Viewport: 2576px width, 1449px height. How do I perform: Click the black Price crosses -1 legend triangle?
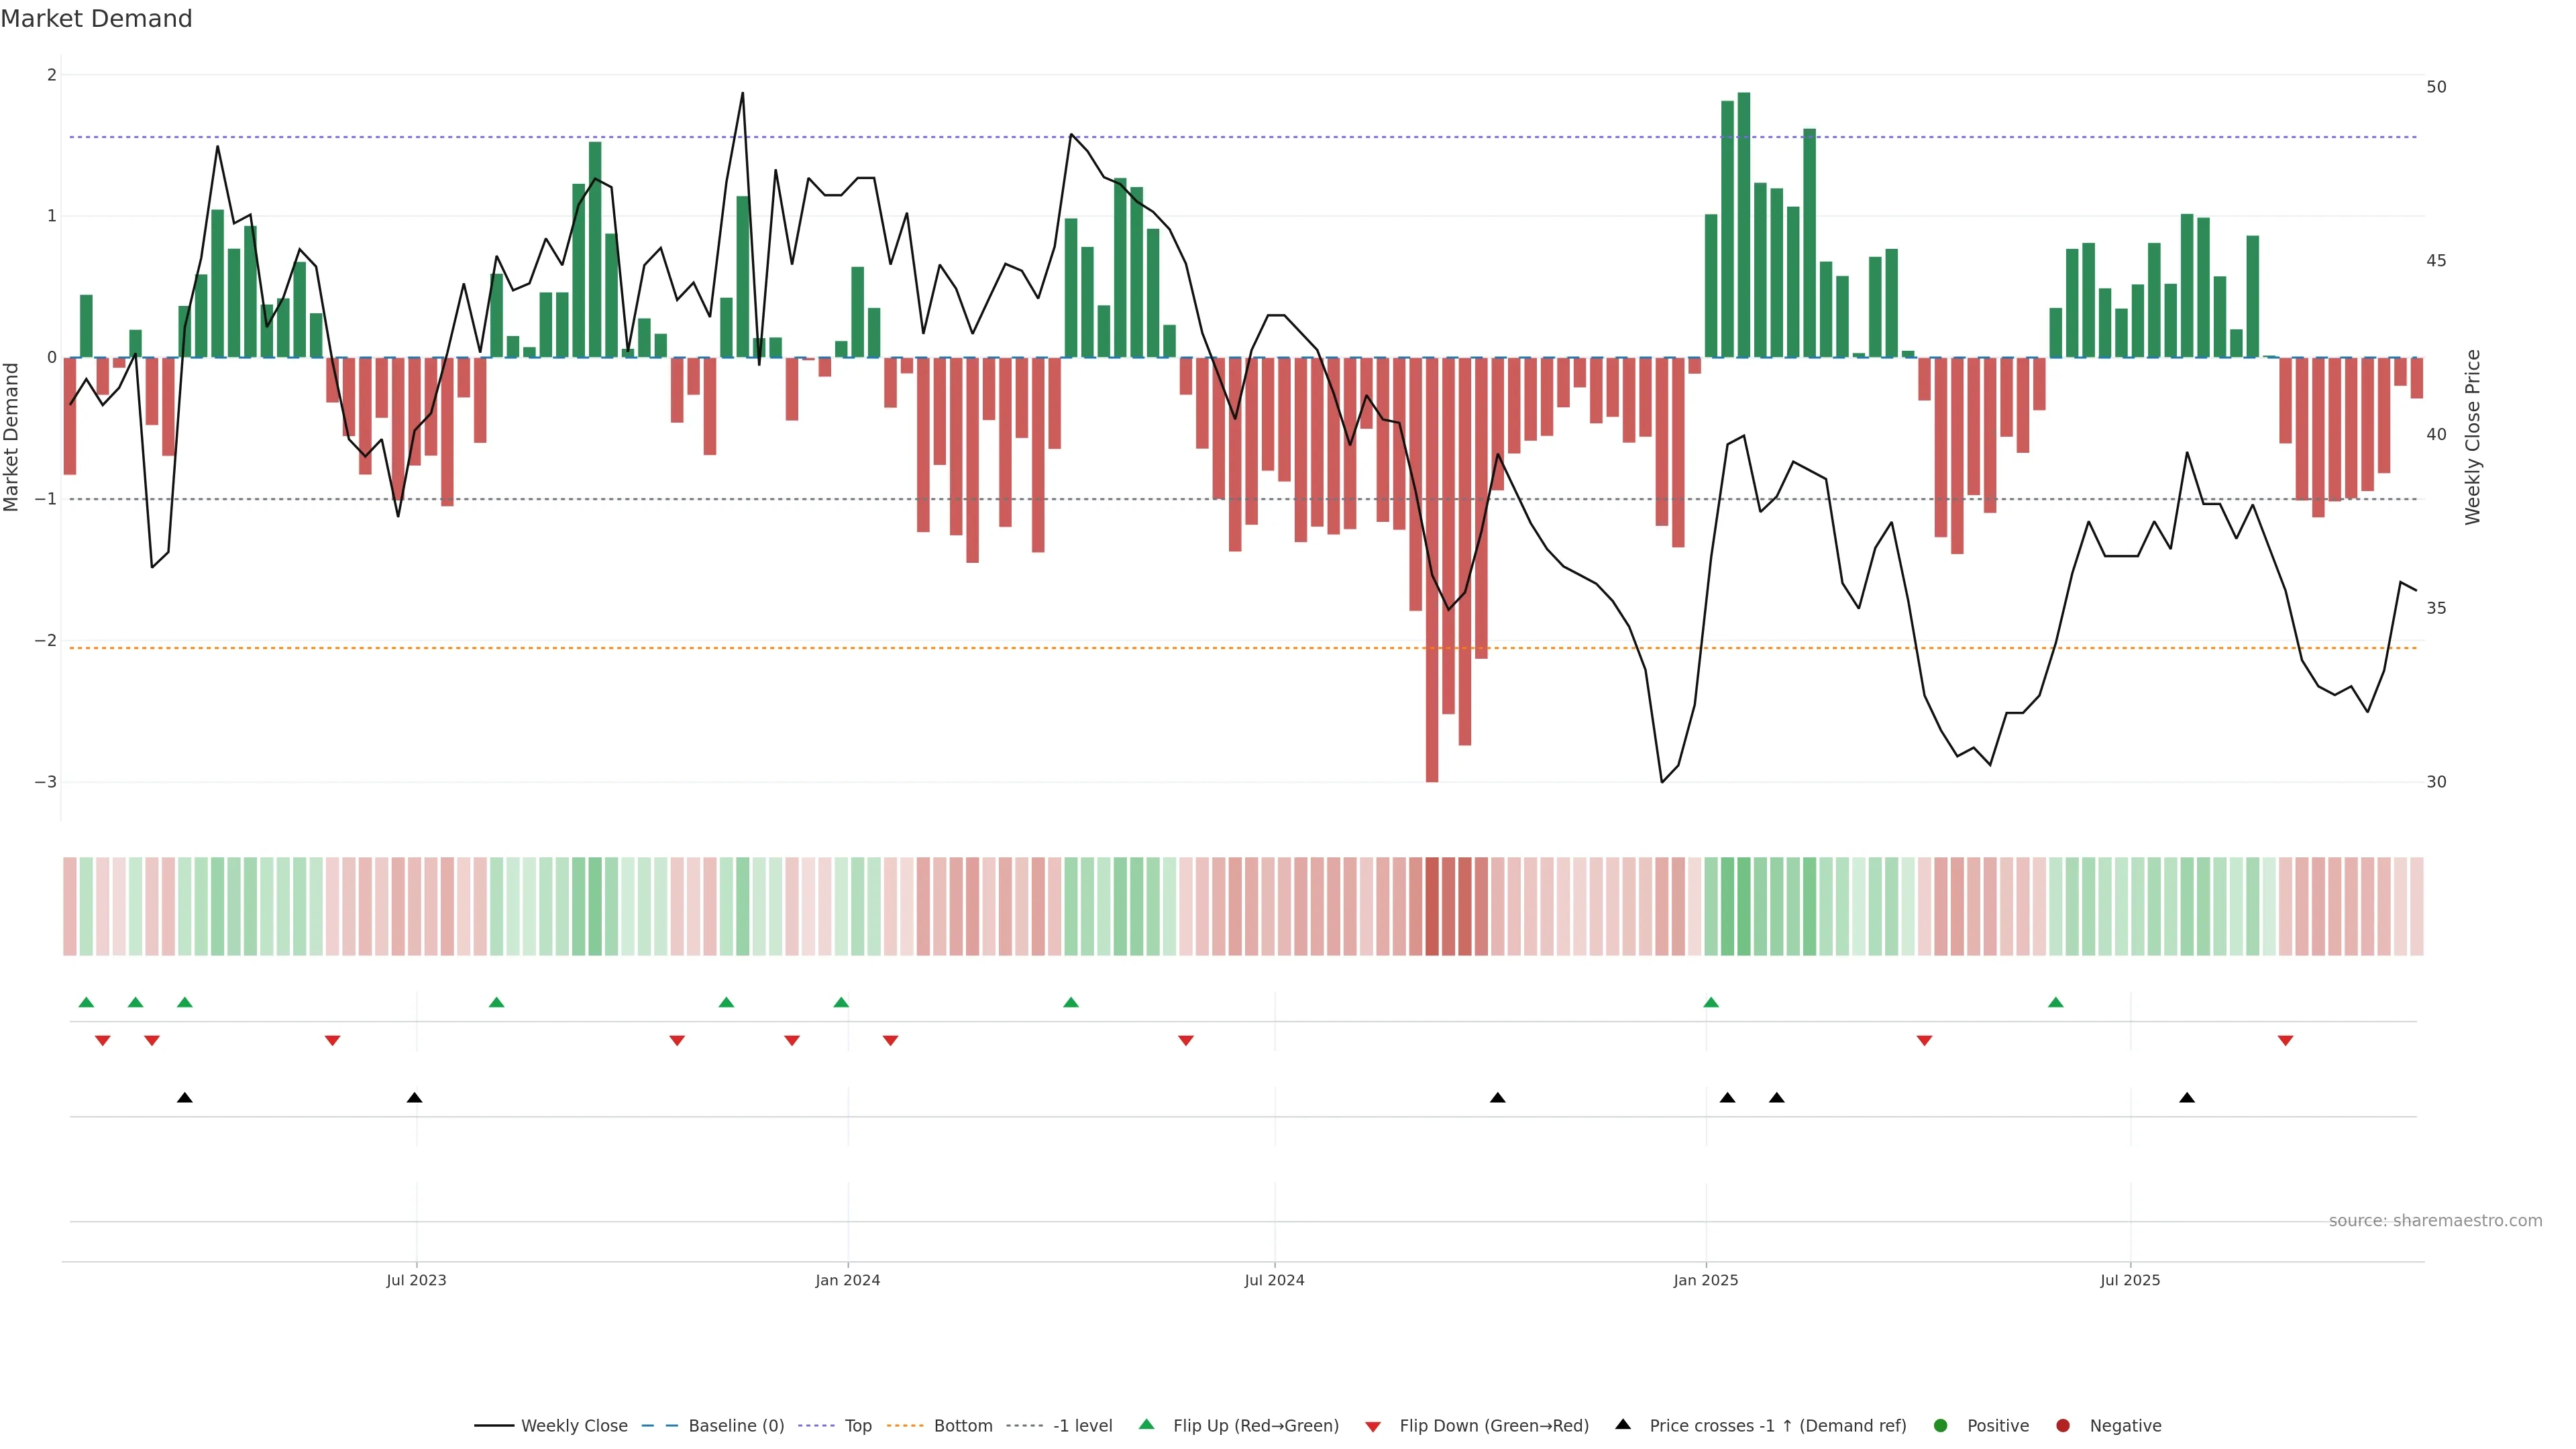tap(1623, 1424)
